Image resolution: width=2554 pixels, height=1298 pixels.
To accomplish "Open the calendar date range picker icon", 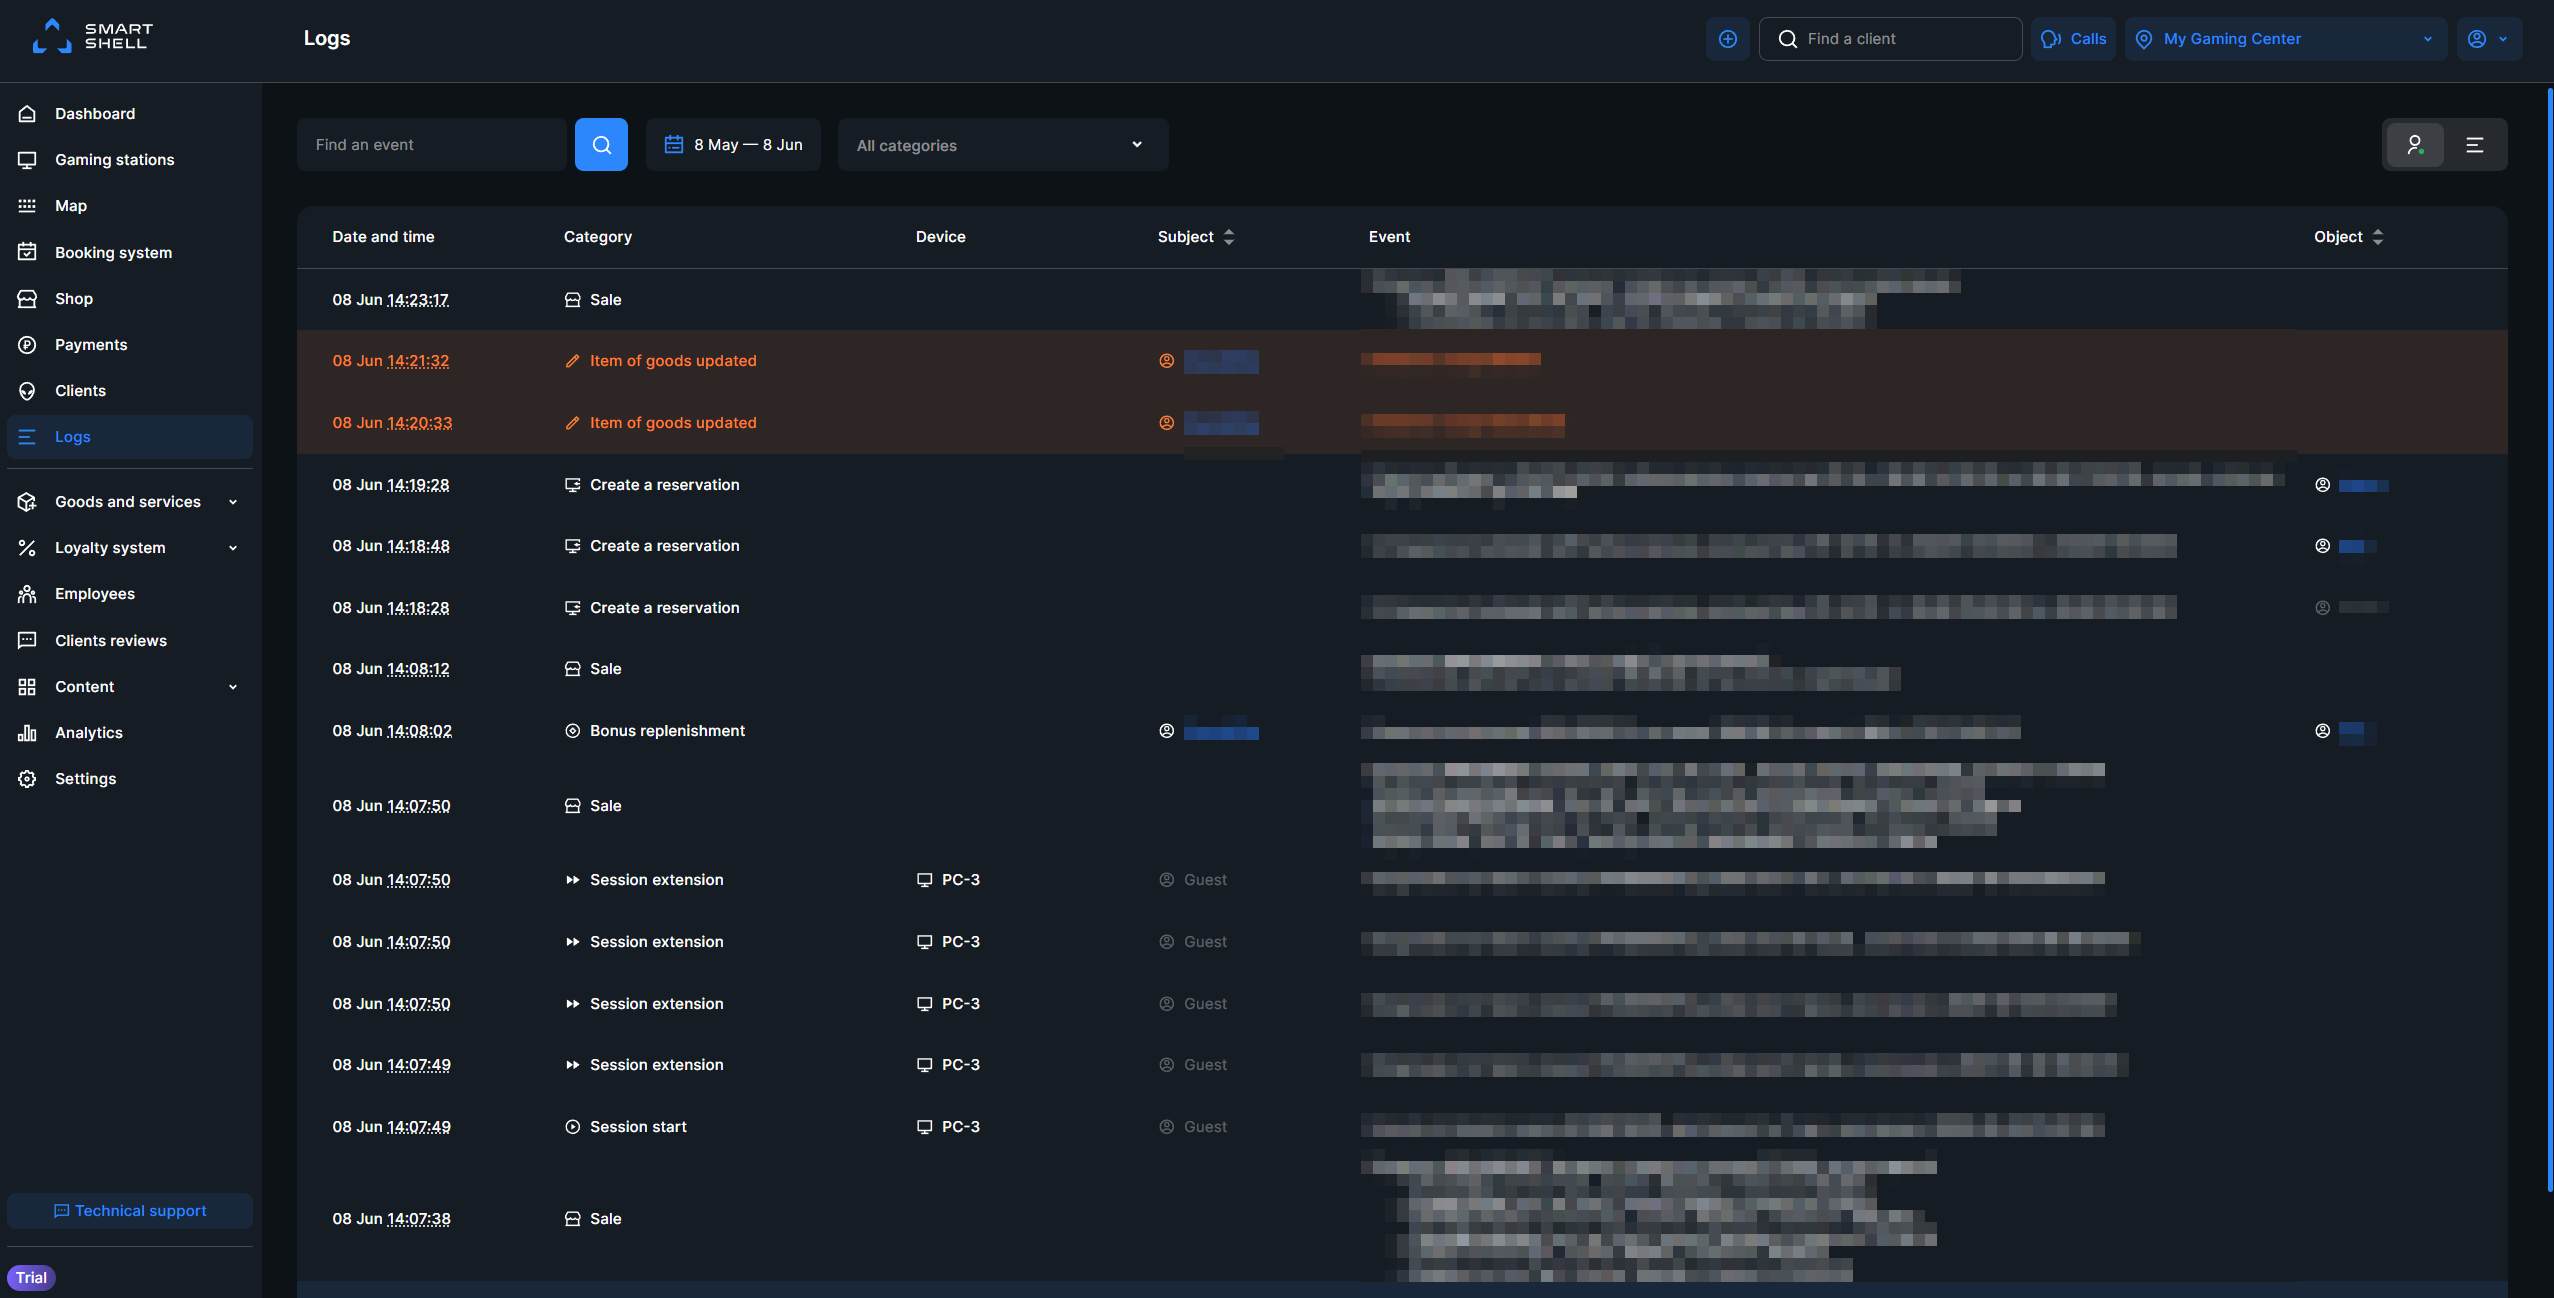I will coord(674,145).
